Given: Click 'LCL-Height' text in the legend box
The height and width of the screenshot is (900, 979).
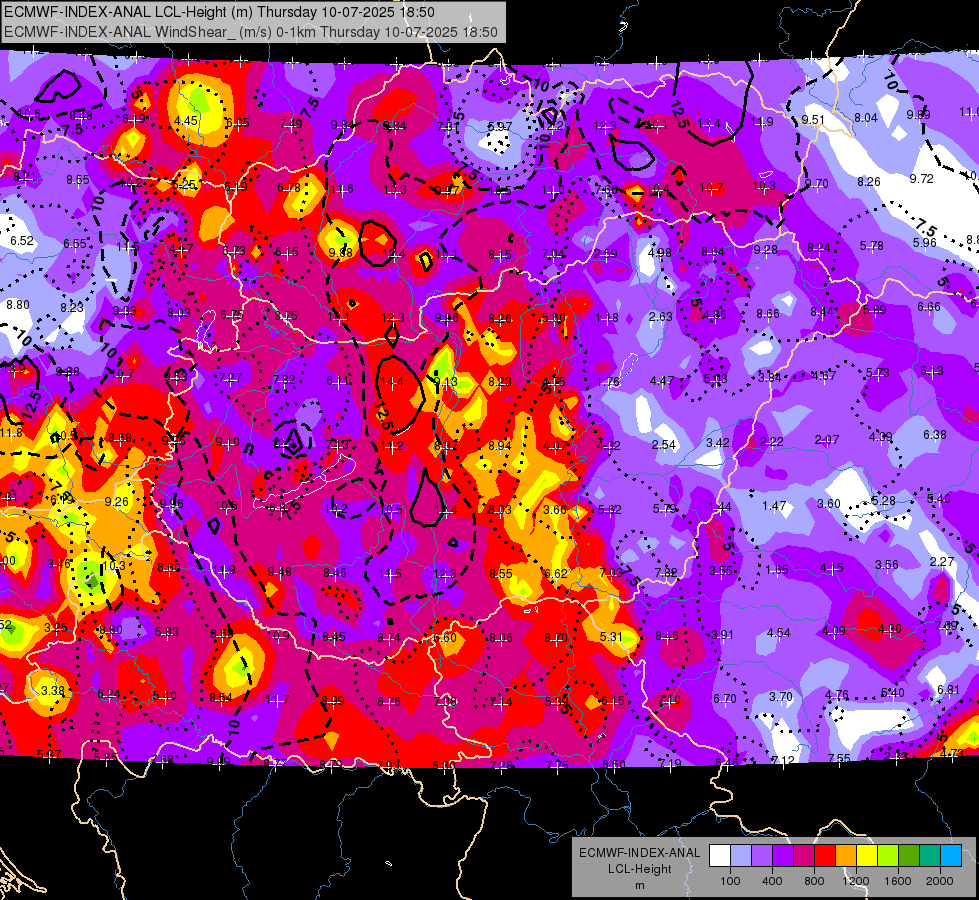Looking at the screenshot, I should click(x=639, y=869).
